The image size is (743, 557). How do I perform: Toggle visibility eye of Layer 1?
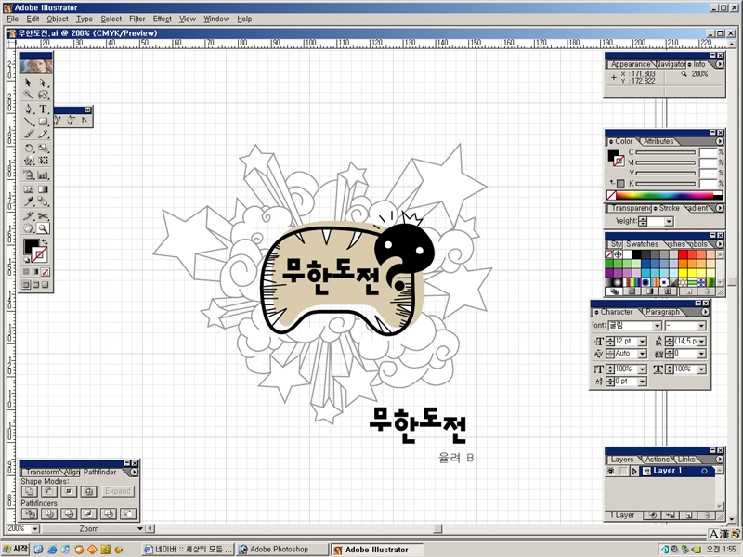point(610,471)
